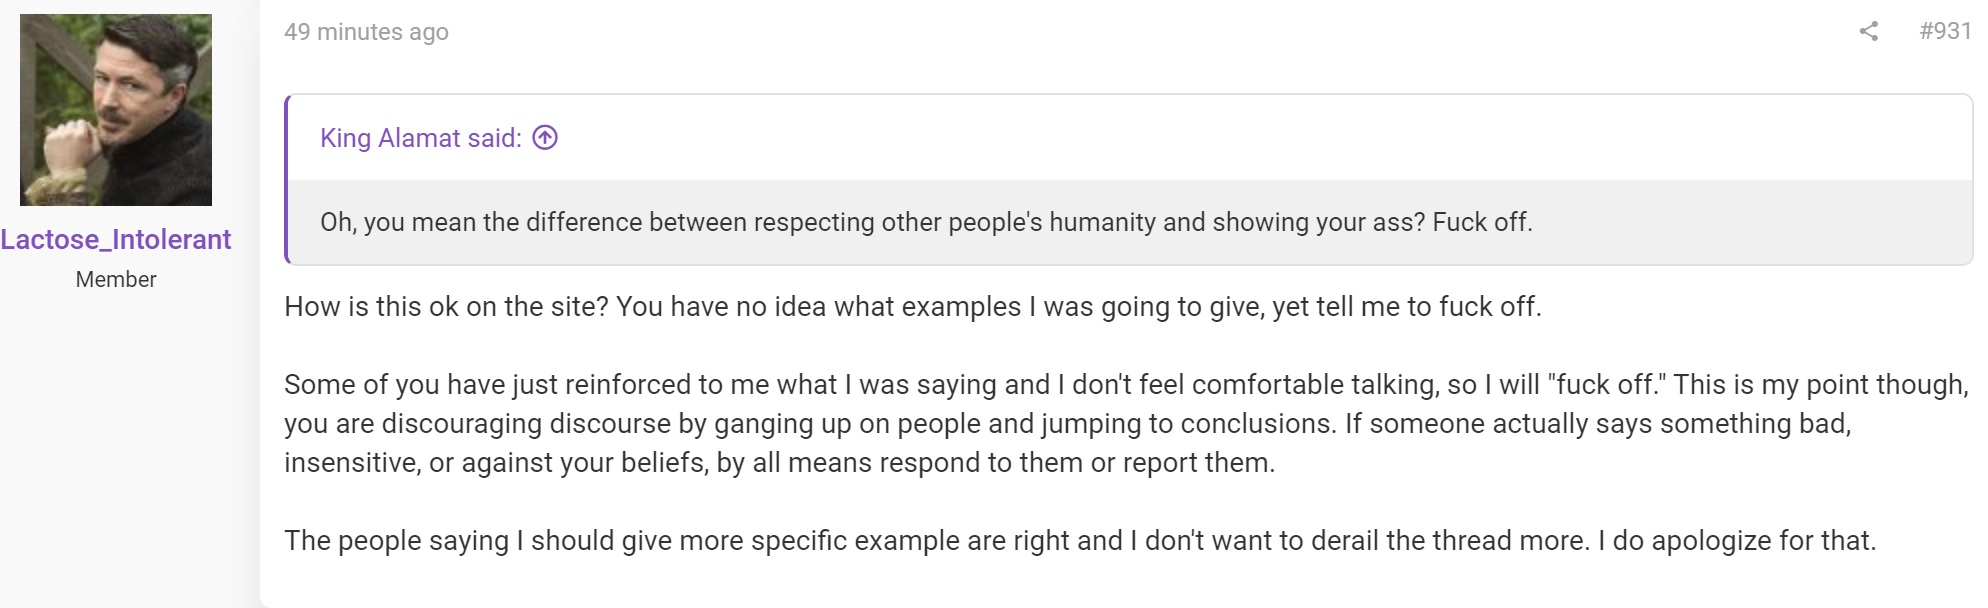Viewport: 1988px width, 608px height.
Task: Click the phrase 'This is my point though,'
Action: 1821,385
